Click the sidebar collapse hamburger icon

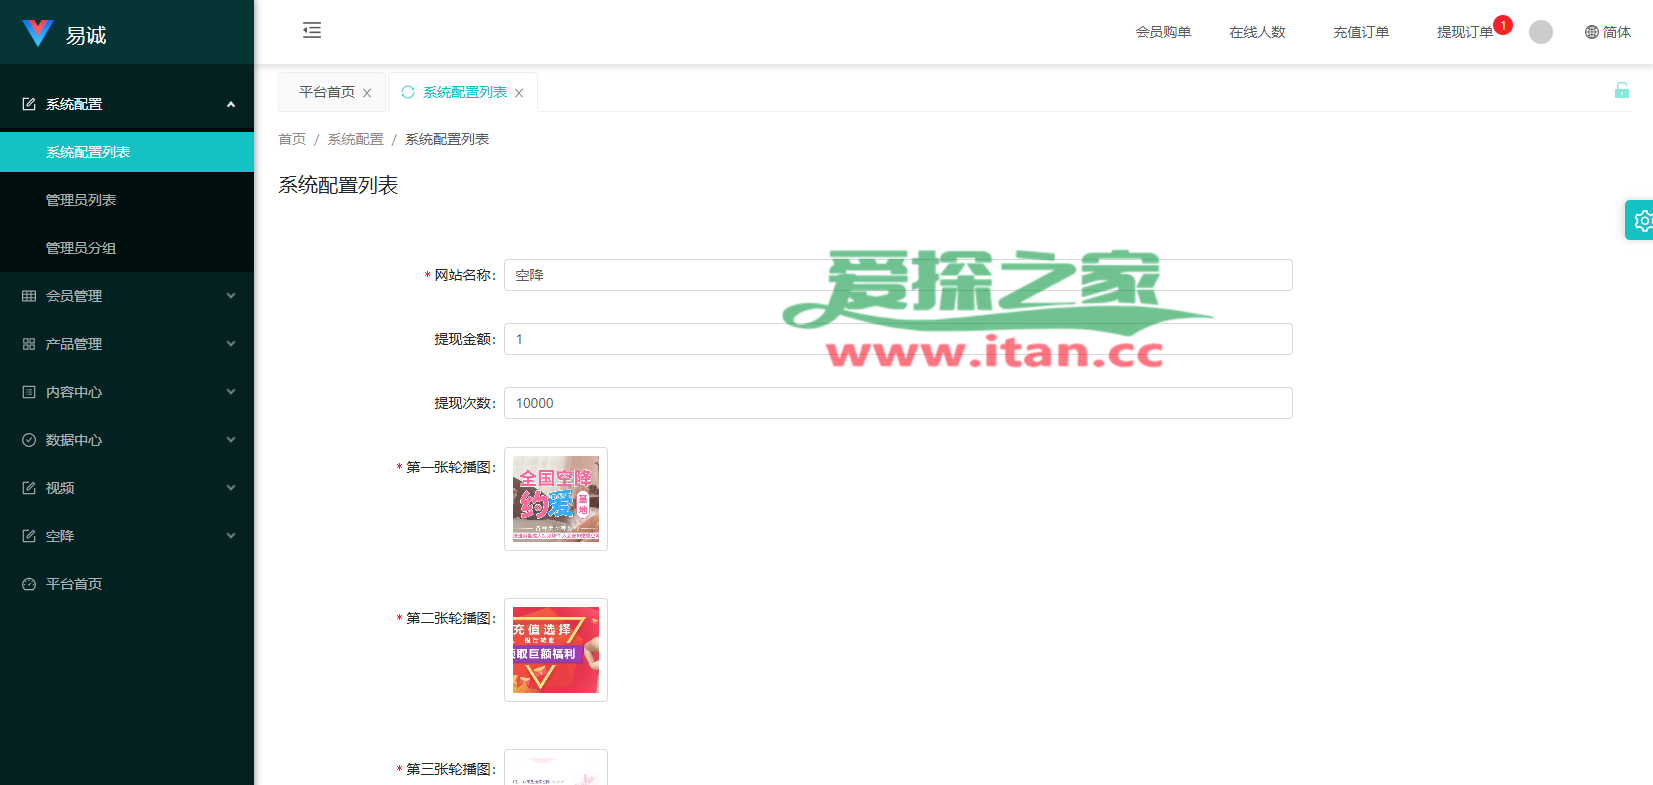click(x=312, y=30)
